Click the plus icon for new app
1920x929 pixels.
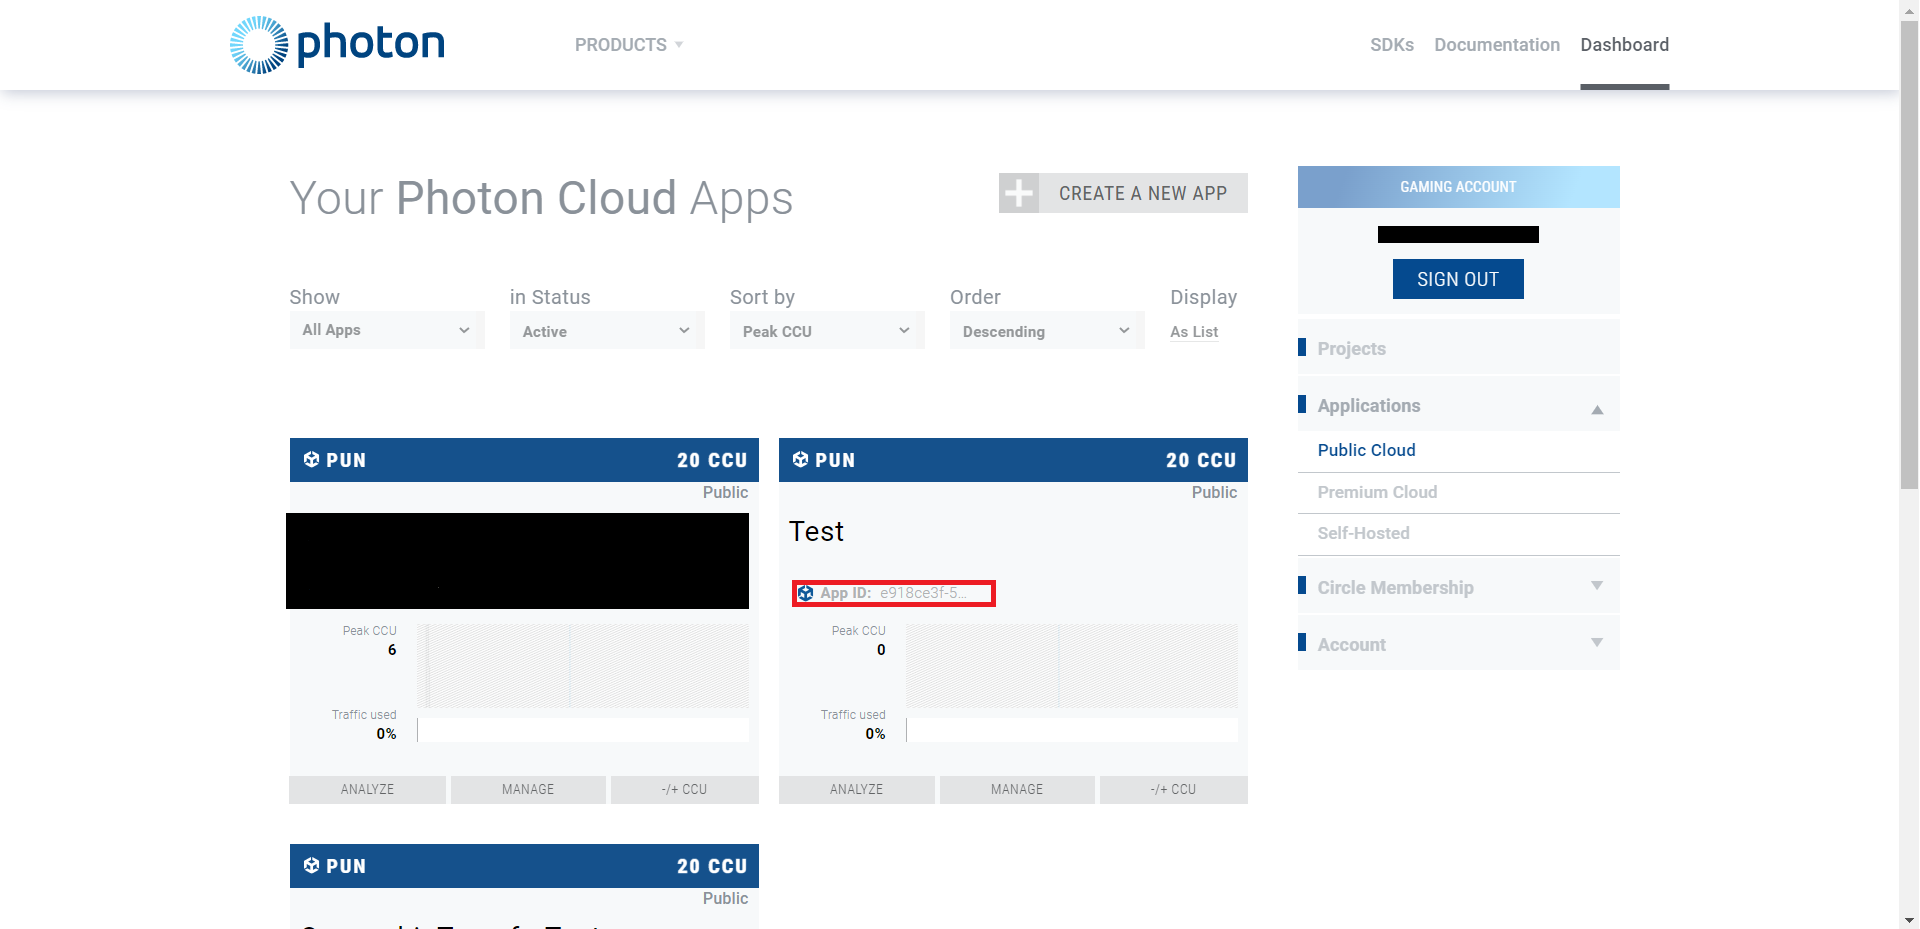(1019, 193)
